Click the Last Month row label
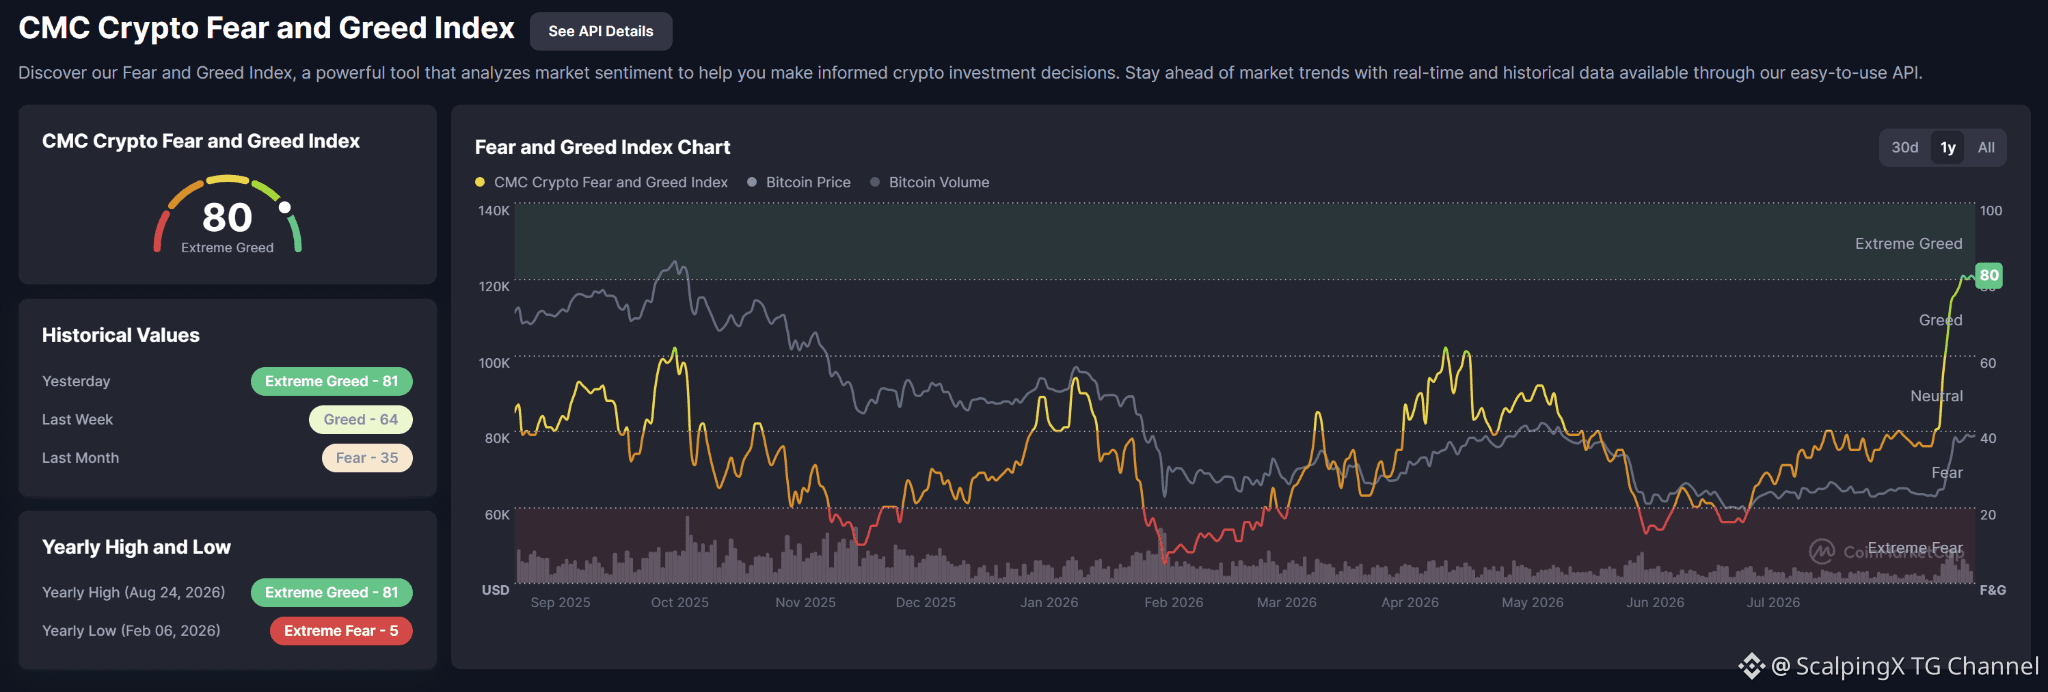The image size is (2048, 692). [x=80, y=457]
